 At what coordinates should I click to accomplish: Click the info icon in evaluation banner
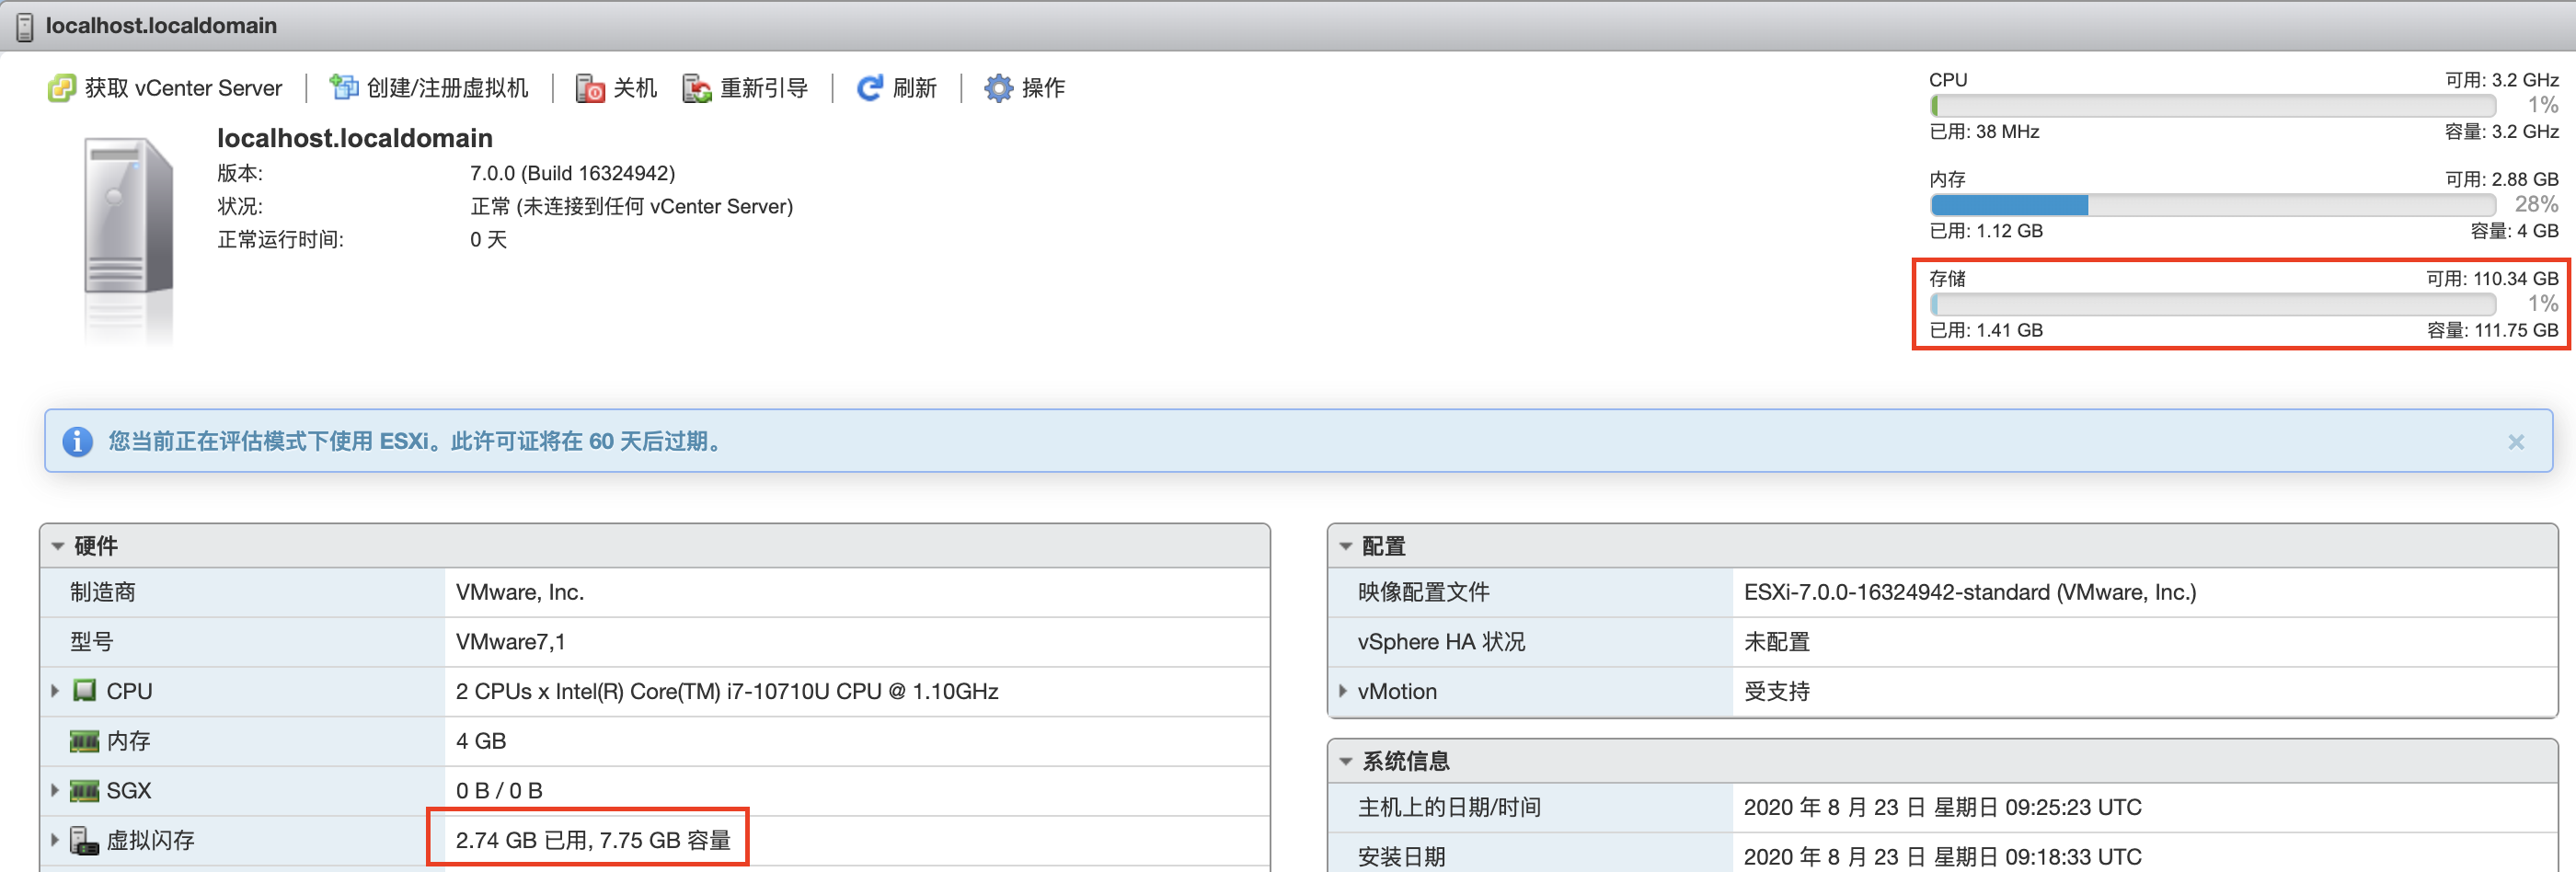tap(77, 441)
